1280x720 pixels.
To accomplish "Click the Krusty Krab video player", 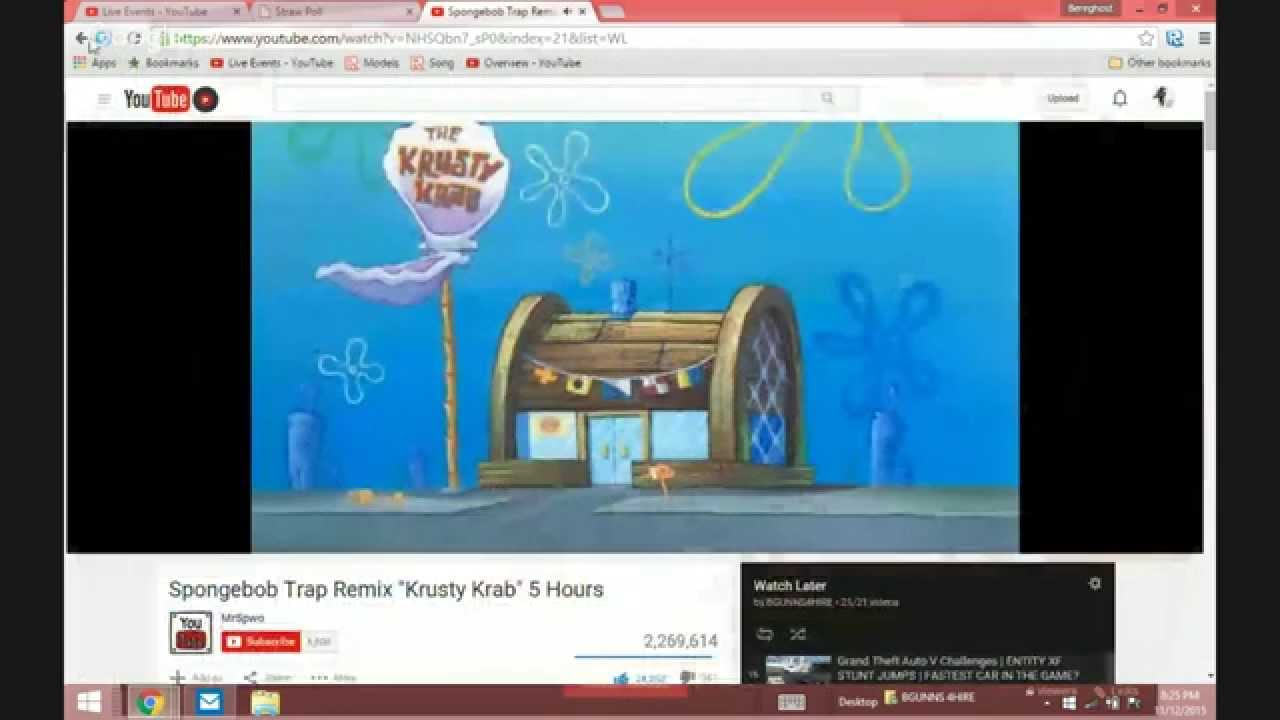I will tap(635, 337).
